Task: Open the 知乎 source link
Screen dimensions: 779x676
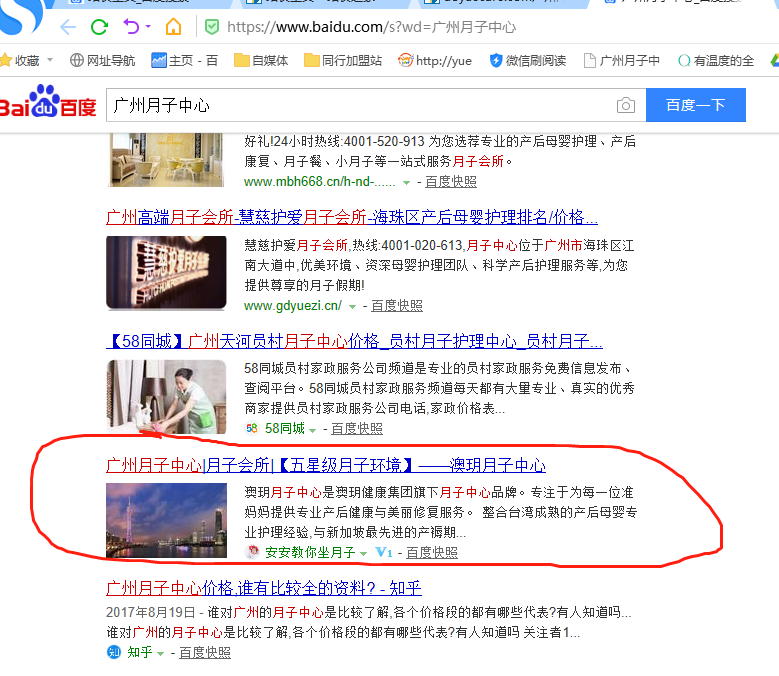Action: pos(140,652)
